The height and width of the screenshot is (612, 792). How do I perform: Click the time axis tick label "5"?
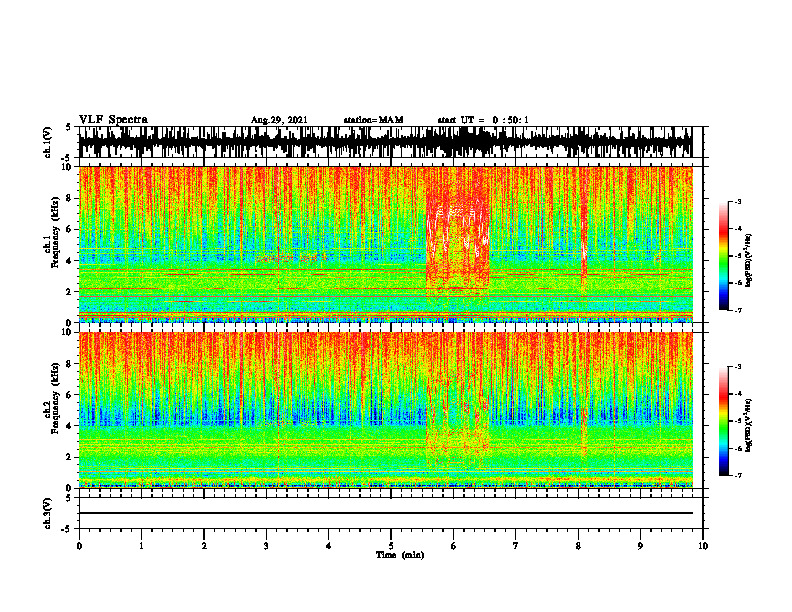click(391, 546)
